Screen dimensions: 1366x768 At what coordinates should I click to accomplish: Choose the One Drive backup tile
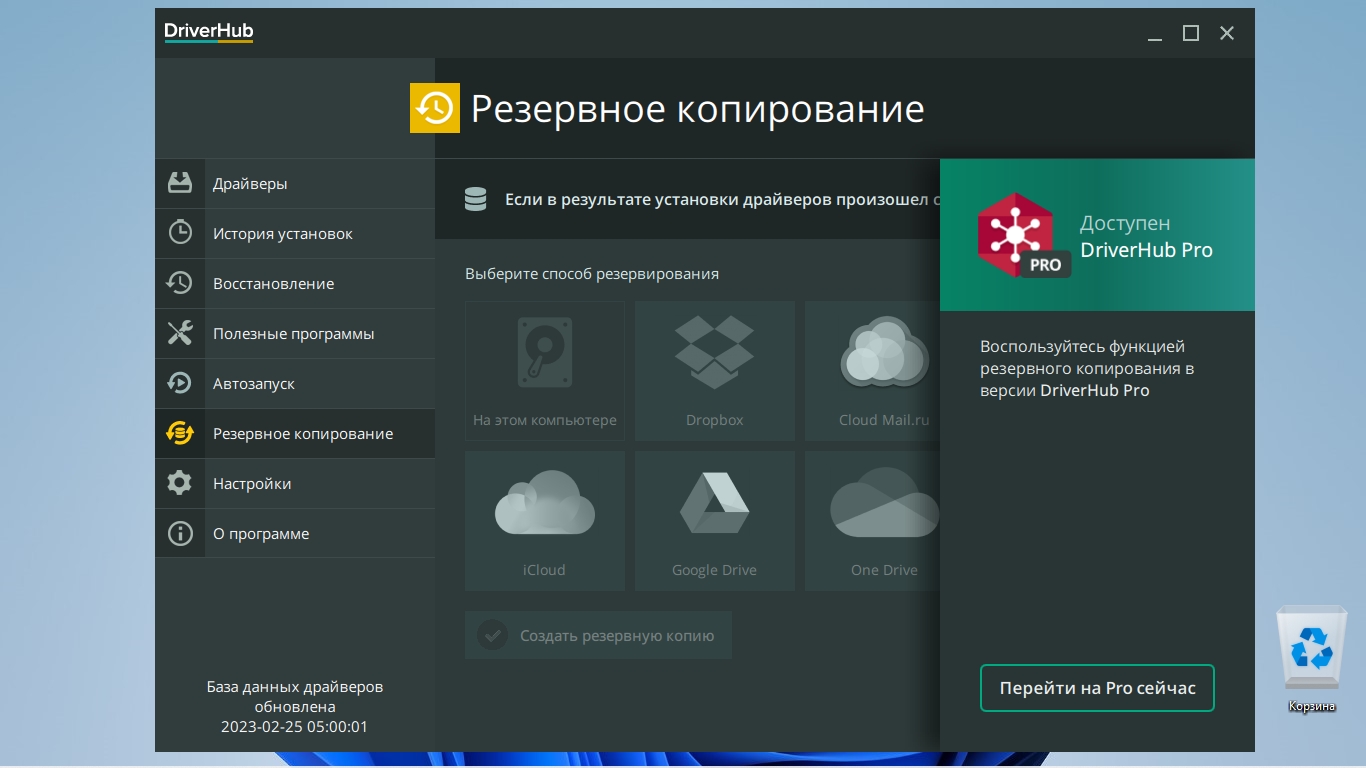point(873,521)
